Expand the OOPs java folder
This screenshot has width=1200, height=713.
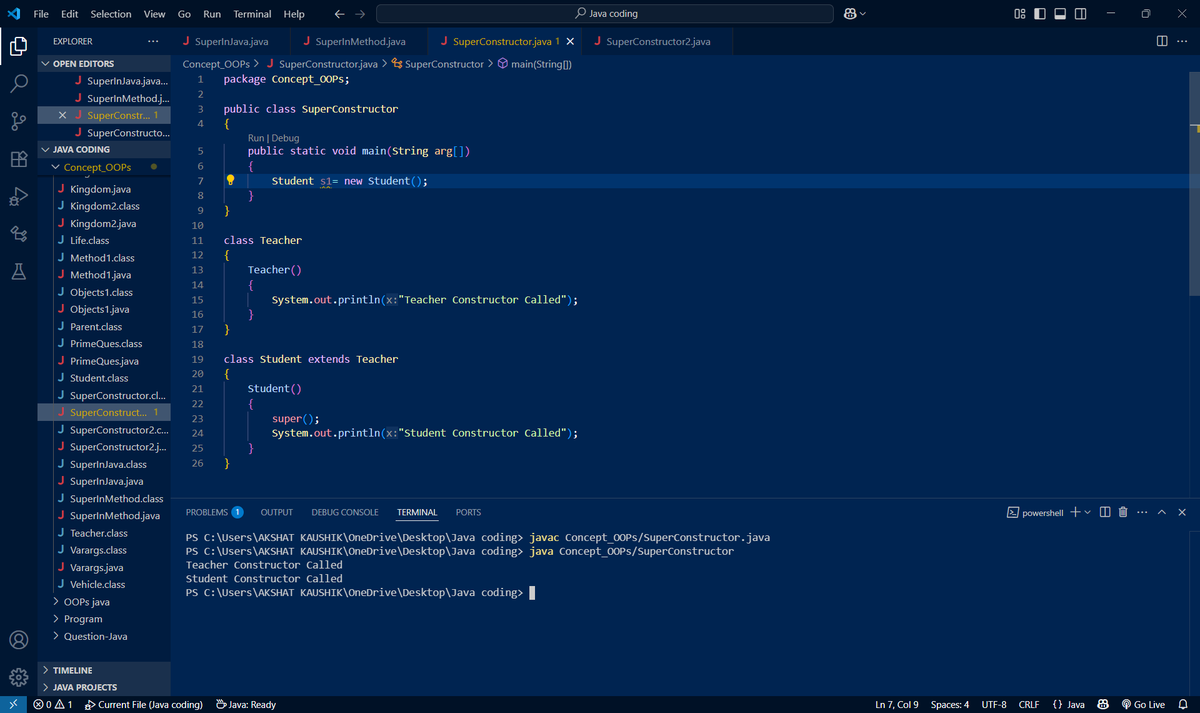(104, 602)
